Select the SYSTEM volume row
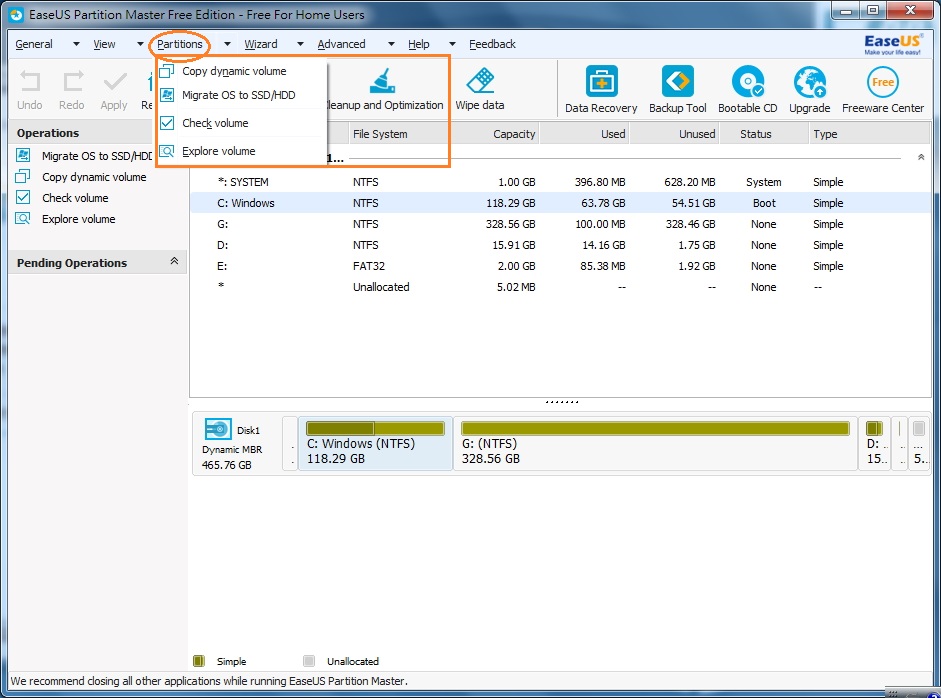The image size is (941, 698). pyautogui.click(x=561, y=182)
